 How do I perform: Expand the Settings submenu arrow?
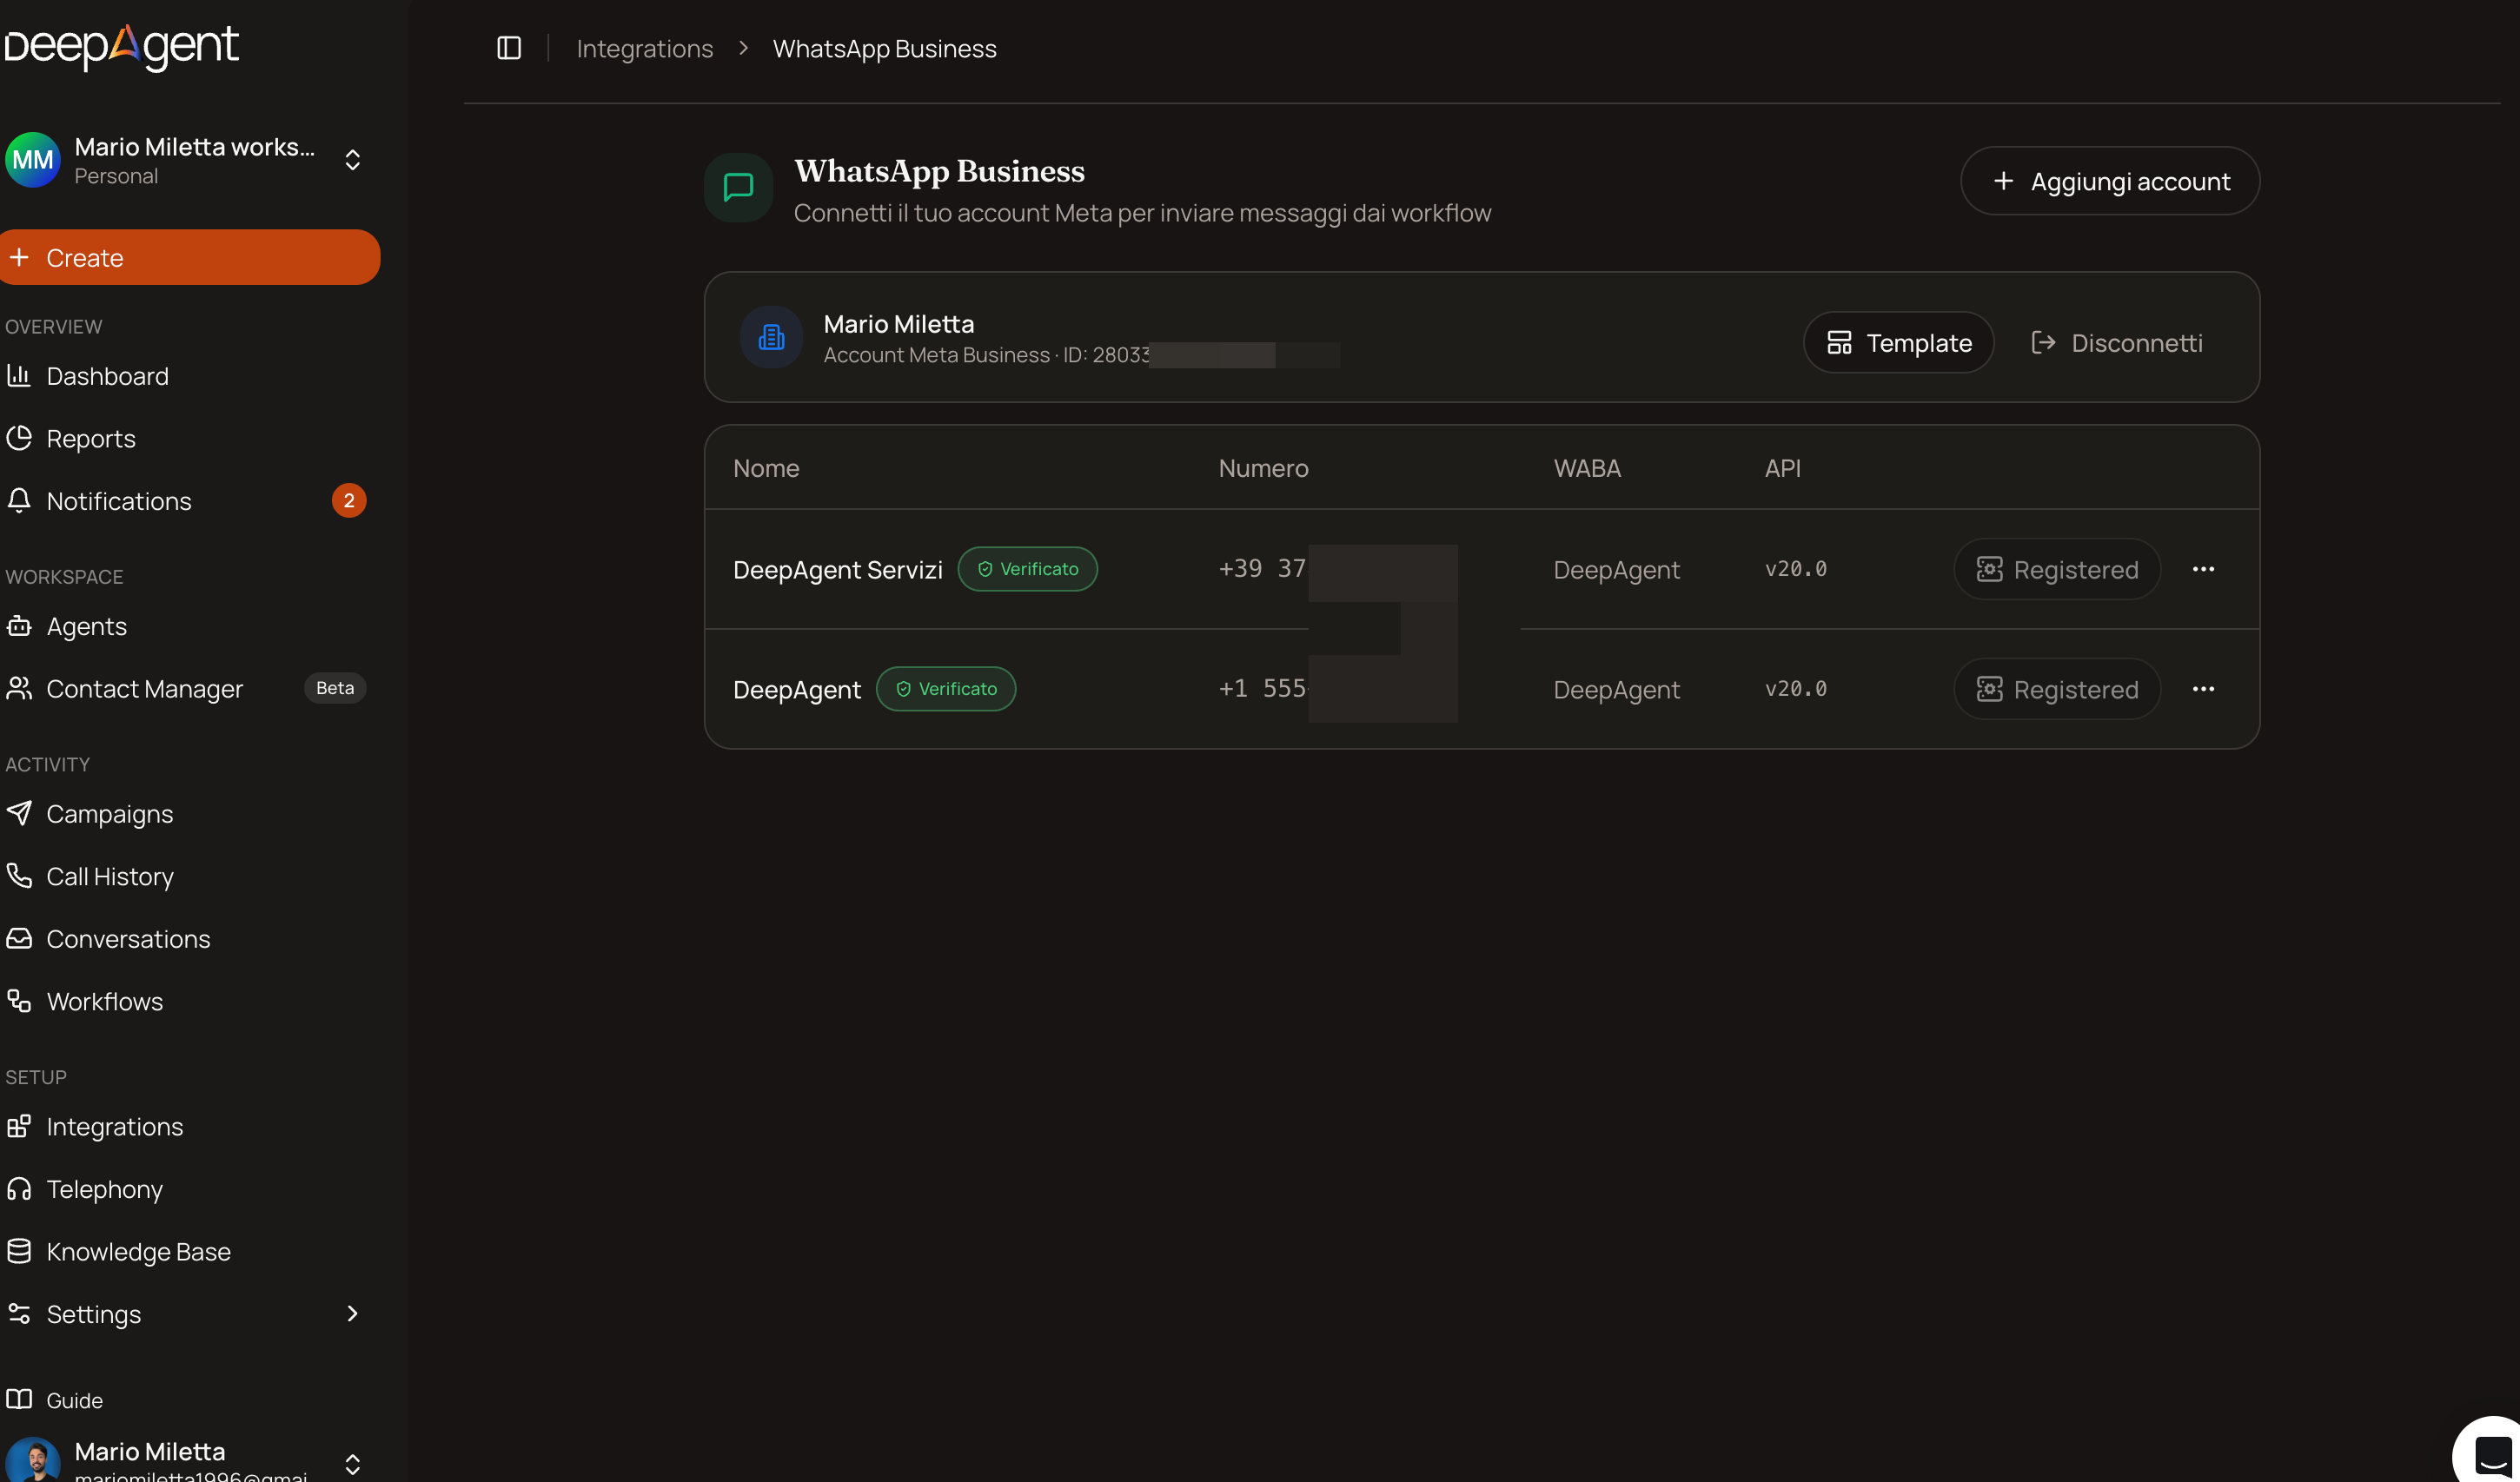click(352, 1313)
